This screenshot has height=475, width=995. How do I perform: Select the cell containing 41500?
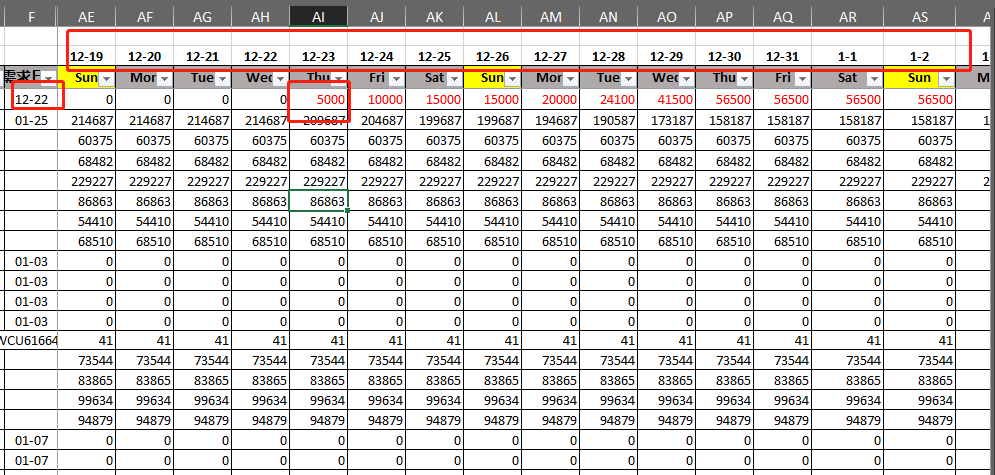[667, 100]
